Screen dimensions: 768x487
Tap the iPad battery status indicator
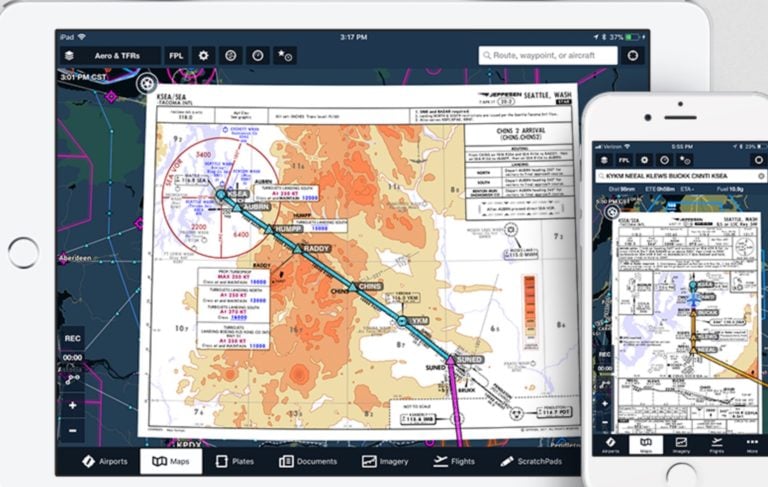tap(632, 37)
